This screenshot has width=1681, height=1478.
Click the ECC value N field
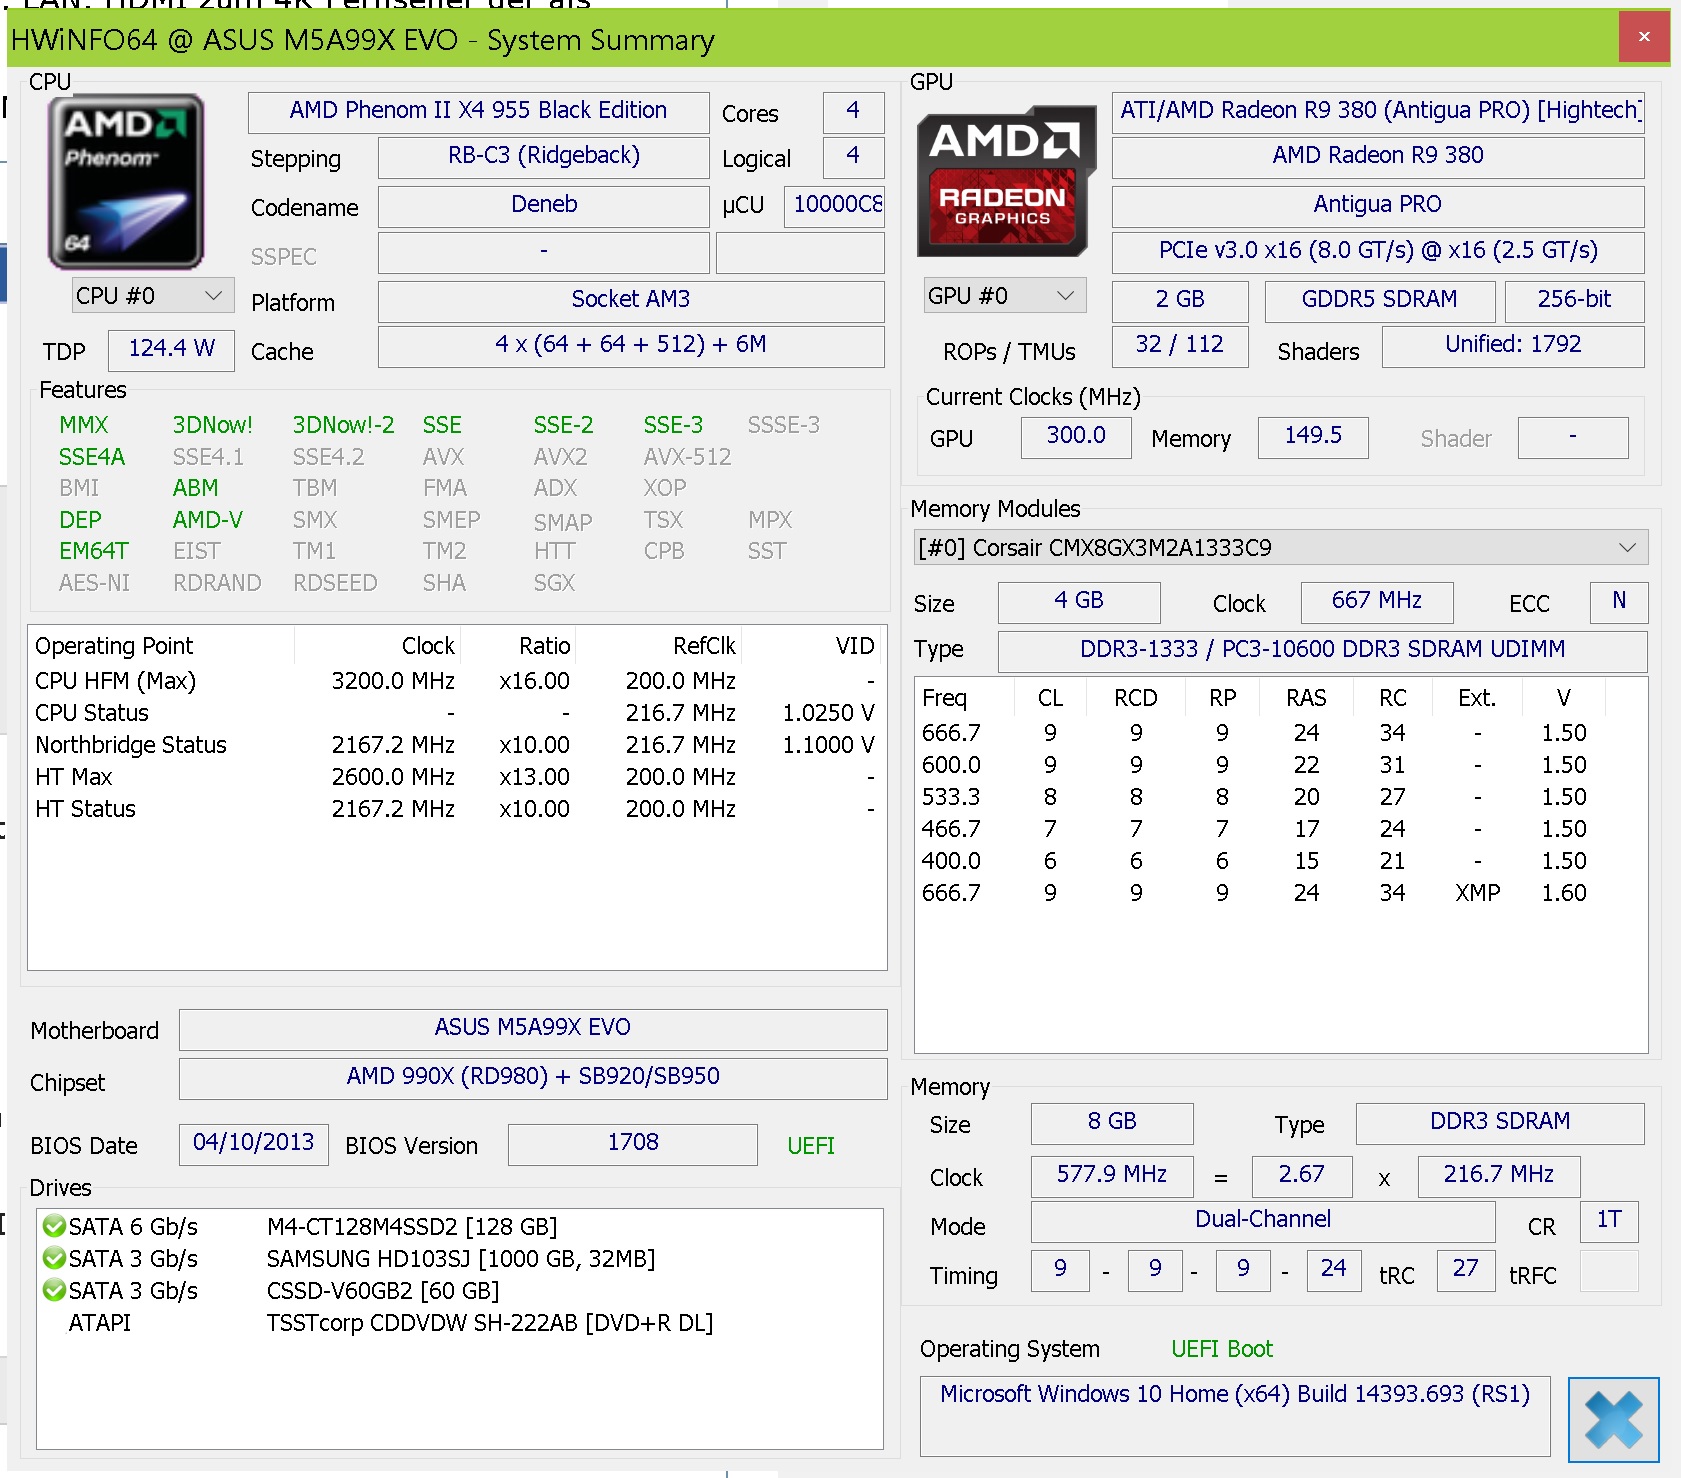click(1619, 602)
